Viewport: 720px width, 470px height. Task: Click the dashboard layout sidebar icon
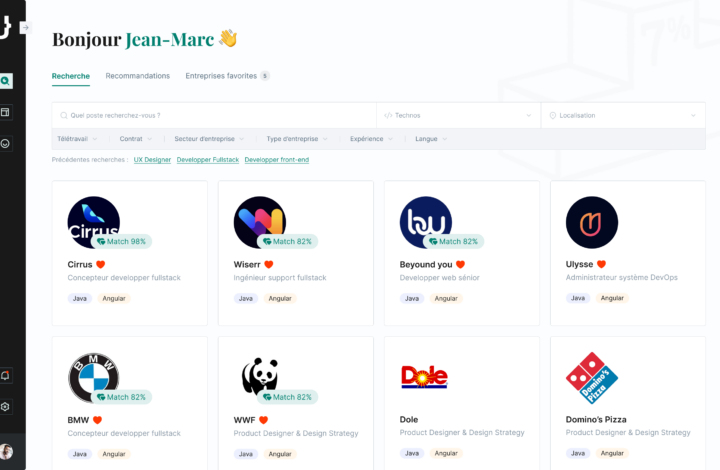click(5, 112)
